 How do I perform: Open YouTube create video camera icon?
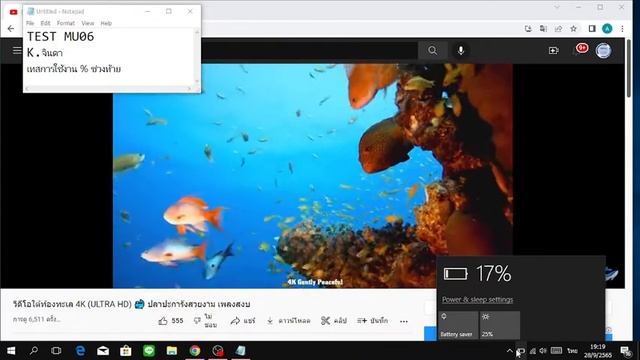[554, 51]
